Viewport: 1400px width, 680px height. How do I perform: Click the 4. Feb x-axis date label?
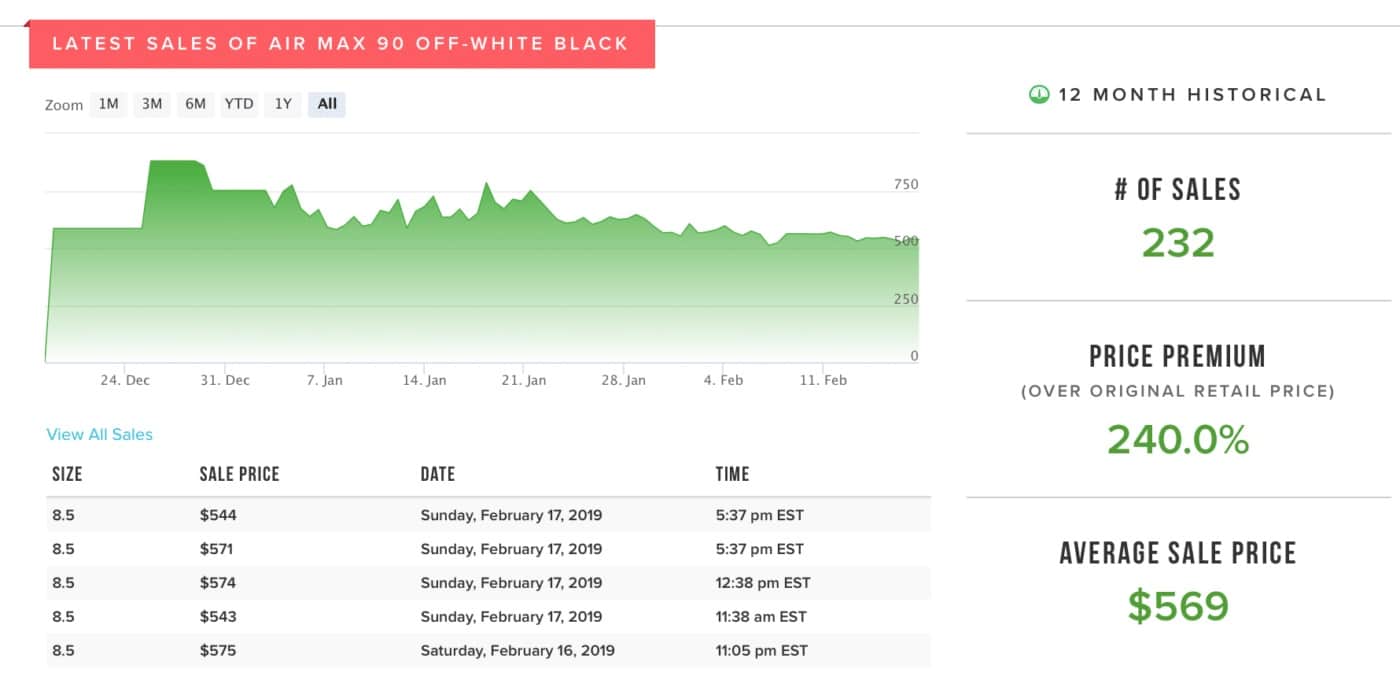click(x=723, y=380)
